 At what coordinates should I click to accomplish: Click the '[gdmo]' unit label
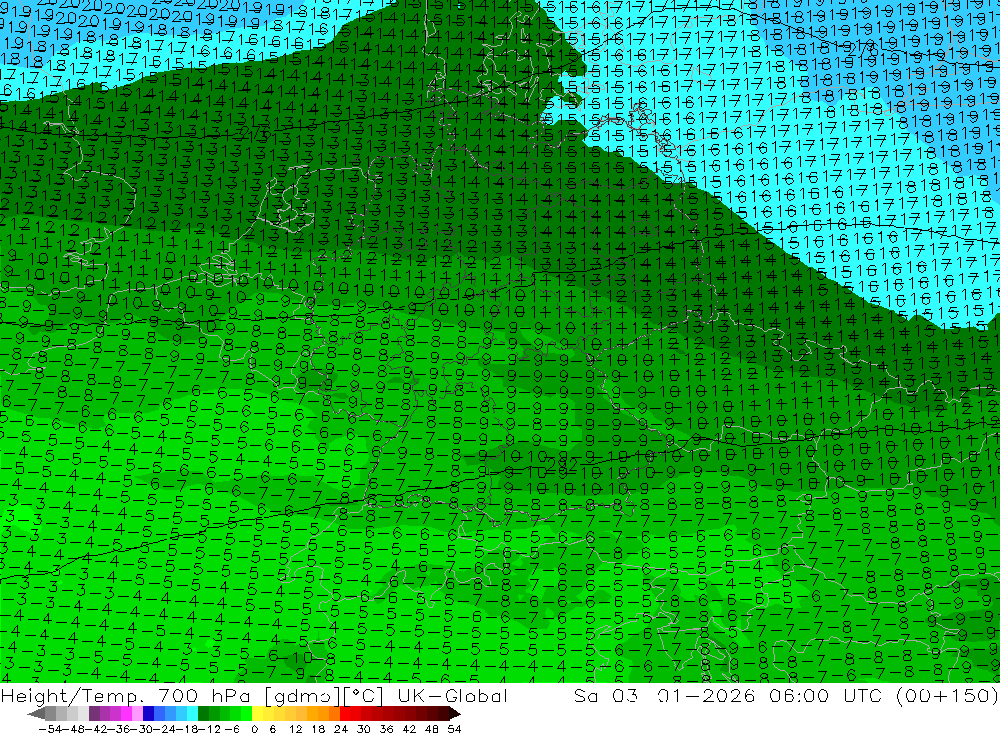pyautogui.click(x=303, y=696)
